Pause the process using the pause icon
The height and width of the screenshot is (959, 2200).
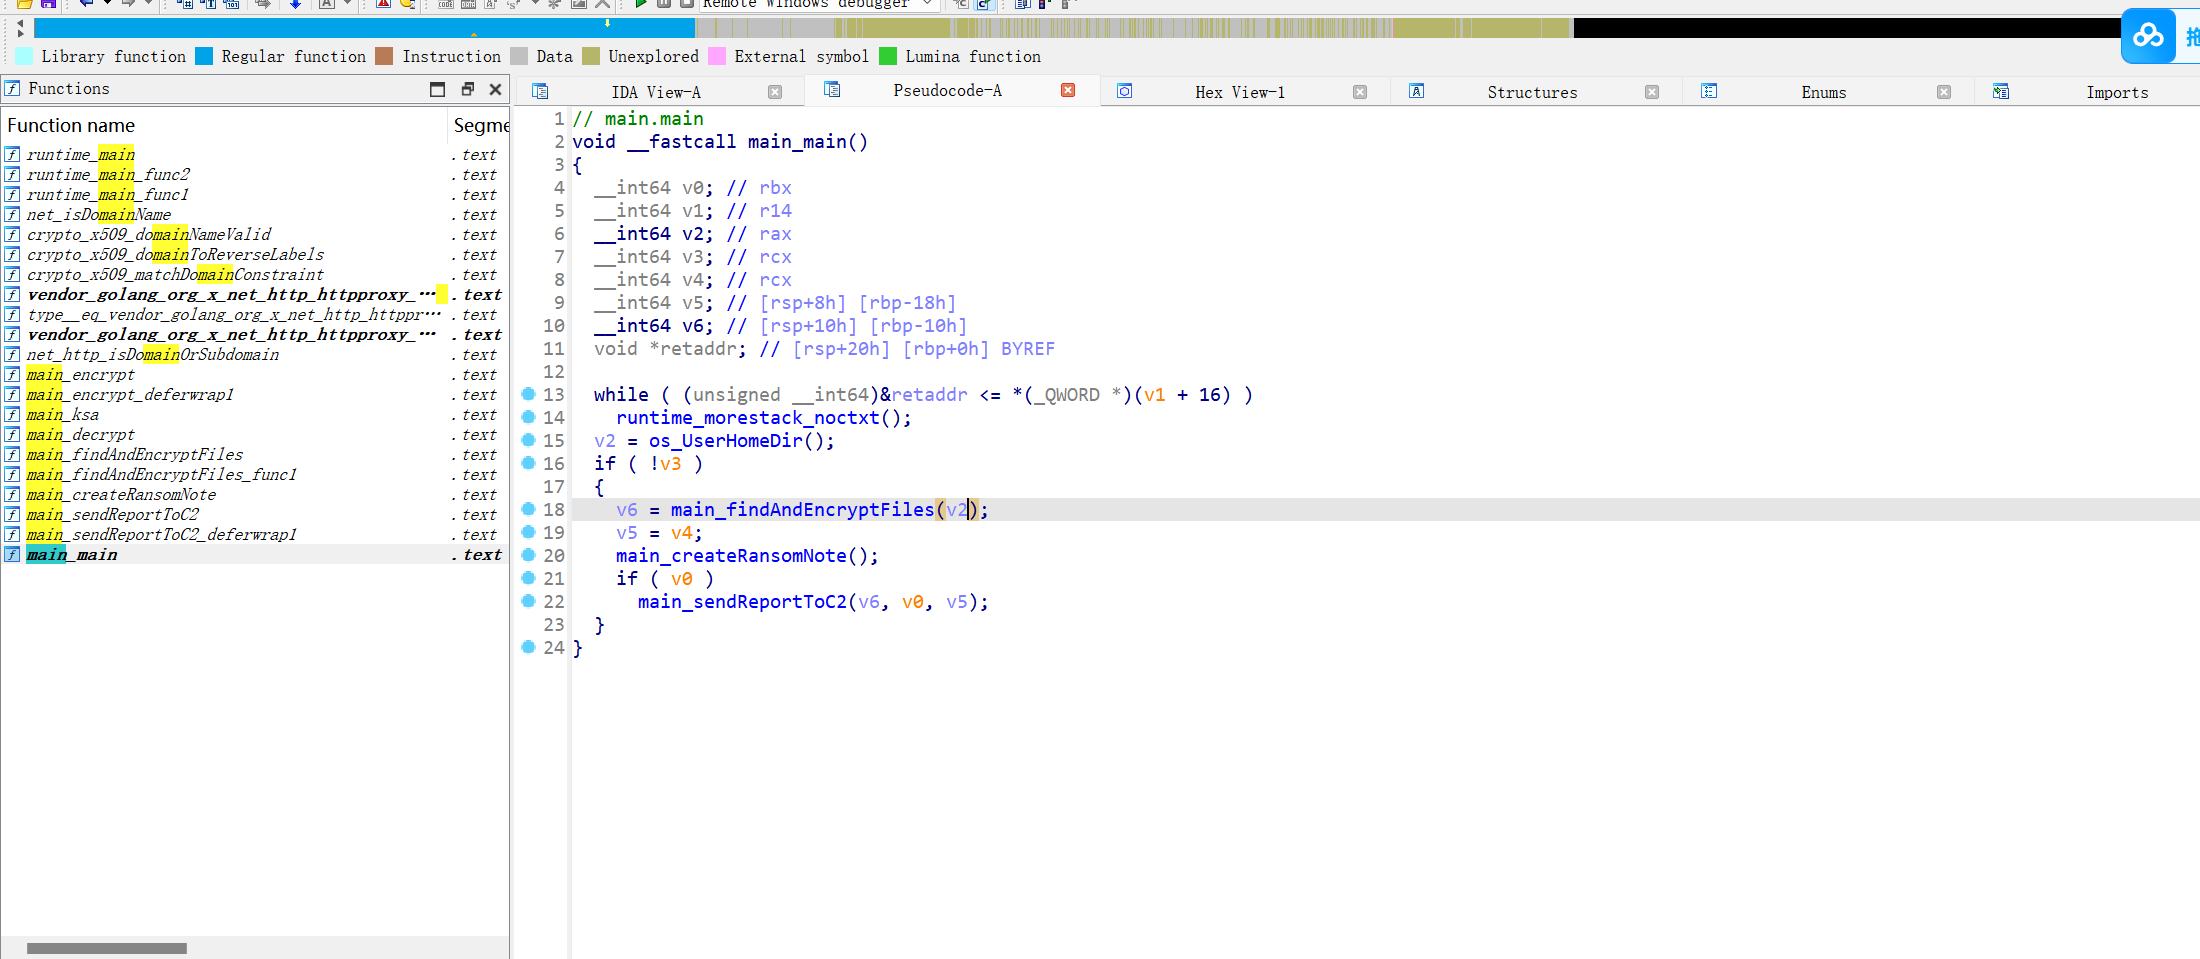664,5
